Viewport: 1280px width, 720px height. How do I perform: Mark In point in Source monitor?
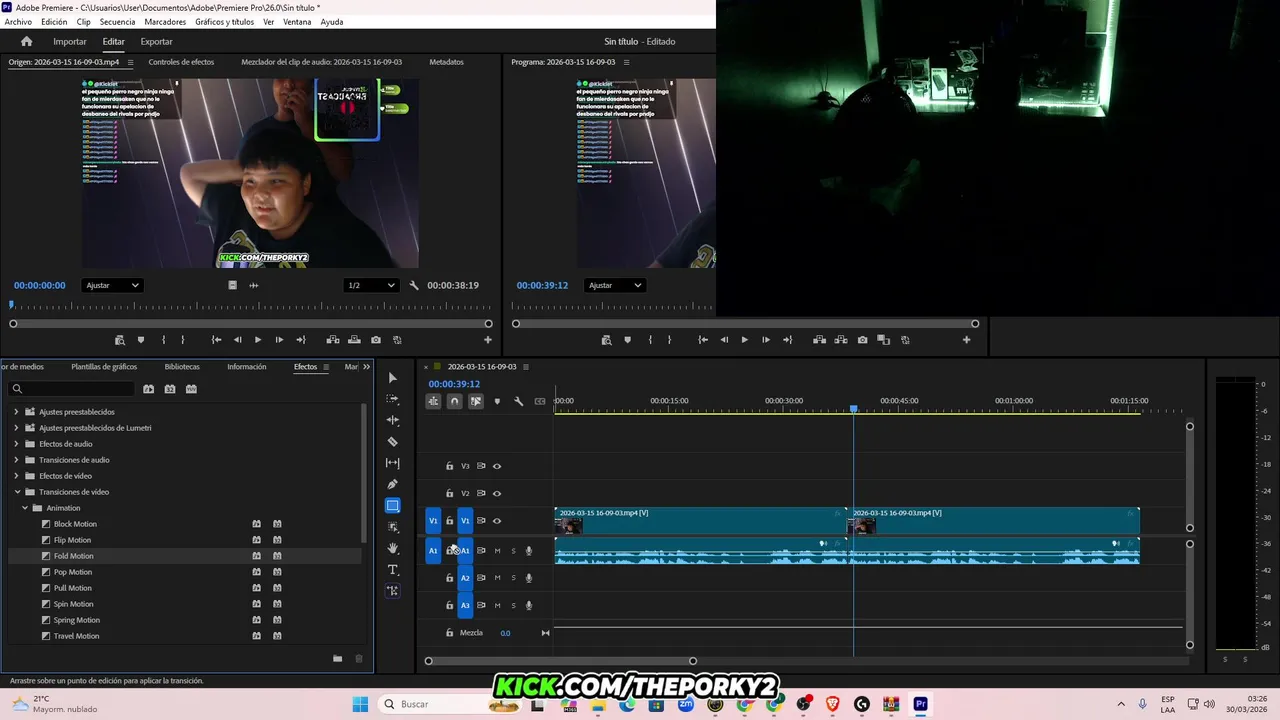click(163, 340)
